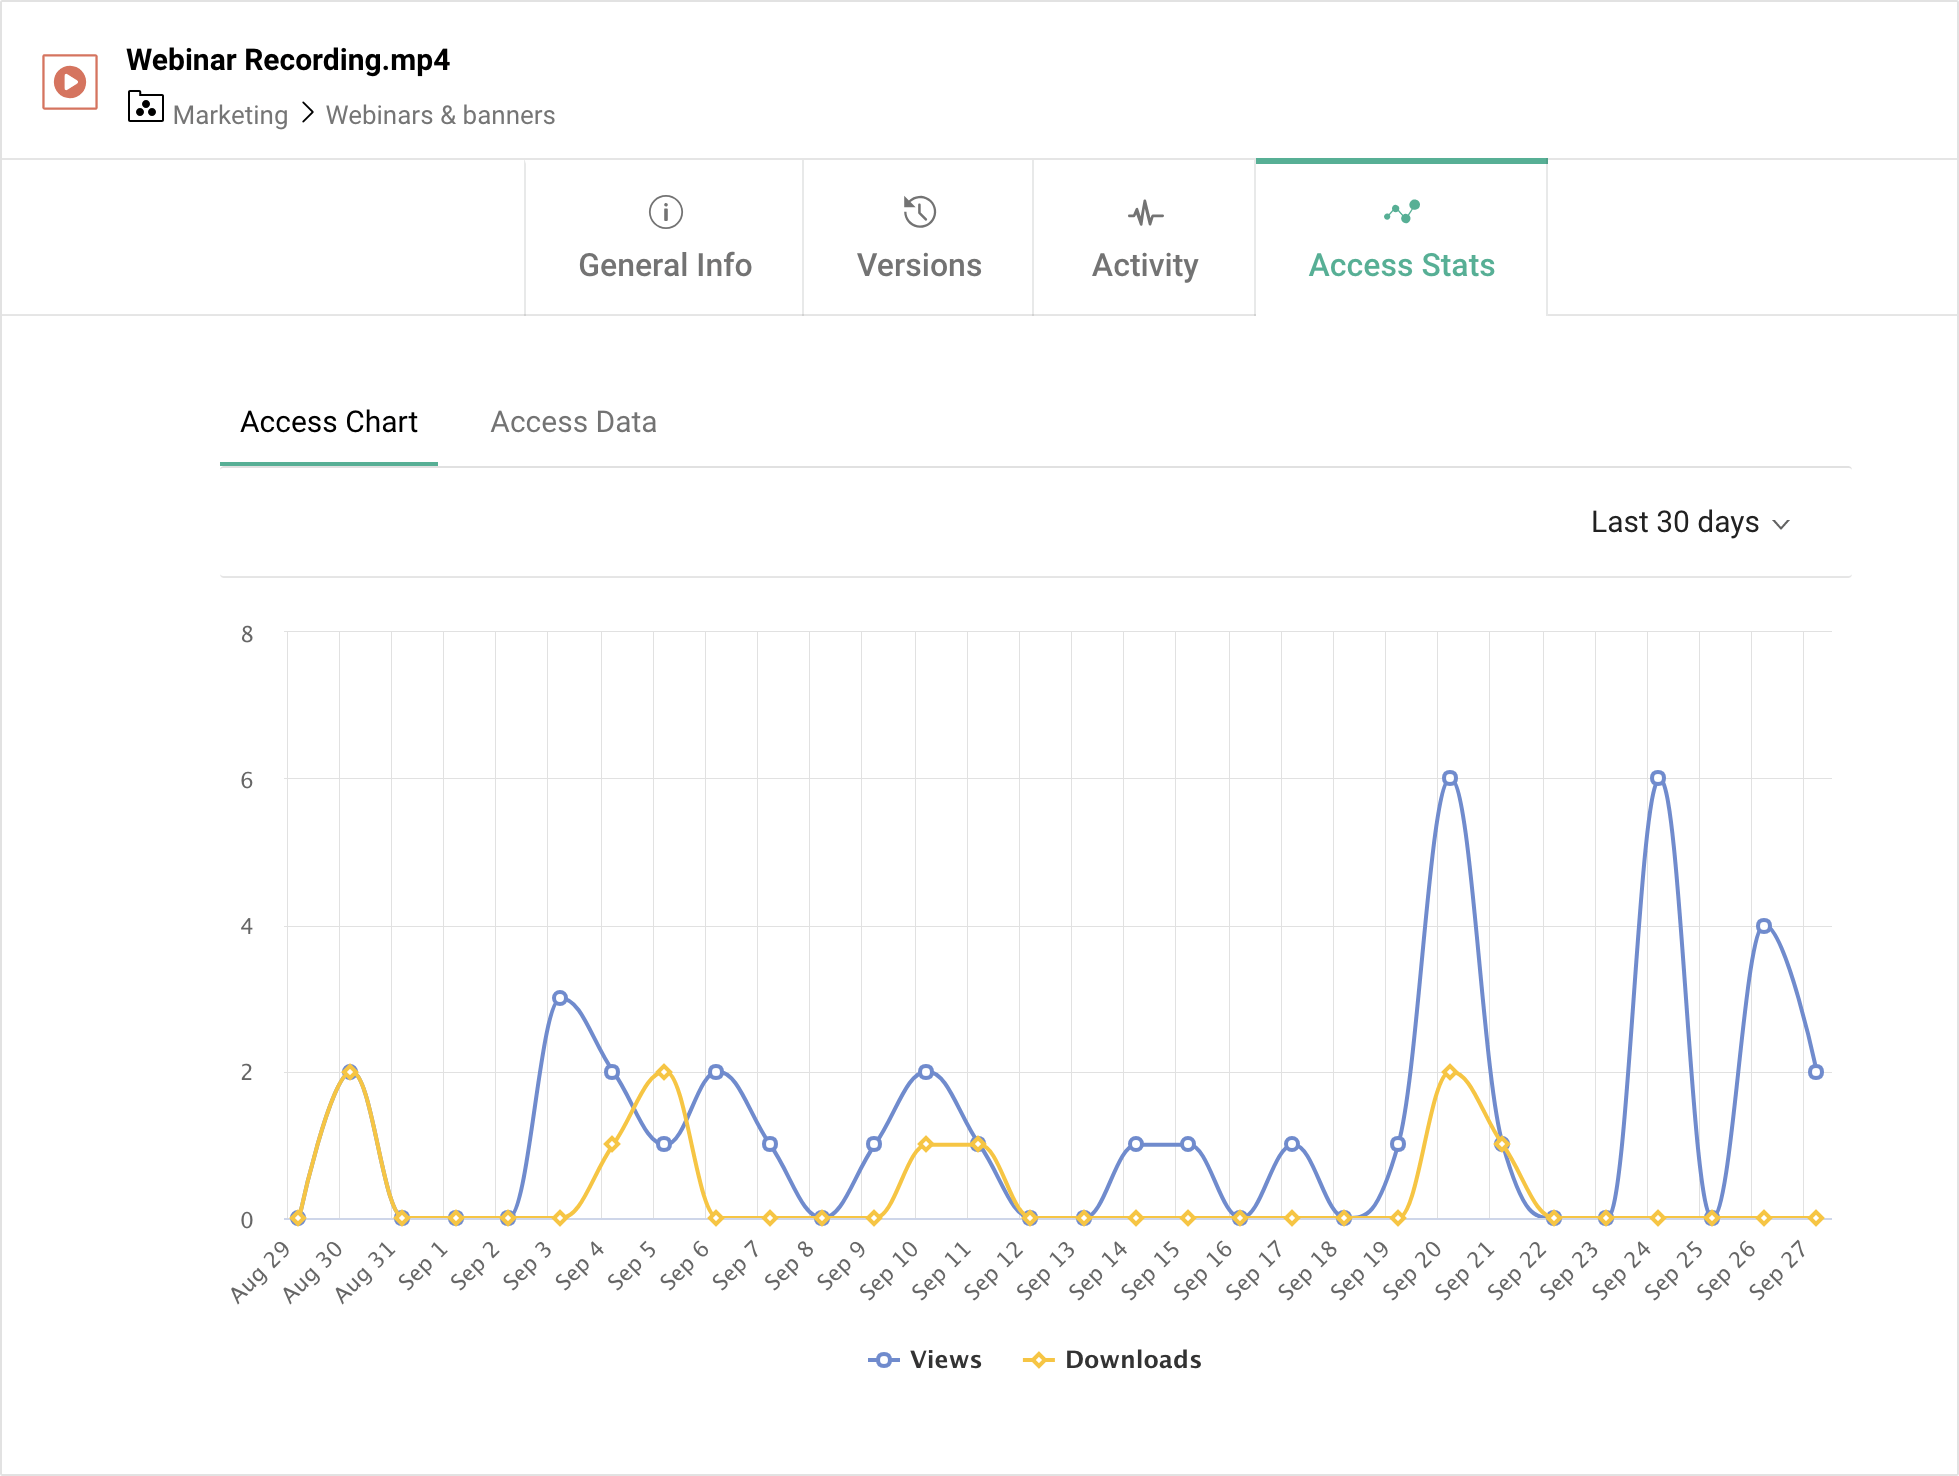This screenshot has width=1959, height=1476.
Task: Click the Sep 20 views peak point
Action: [x=1449, y=778]
